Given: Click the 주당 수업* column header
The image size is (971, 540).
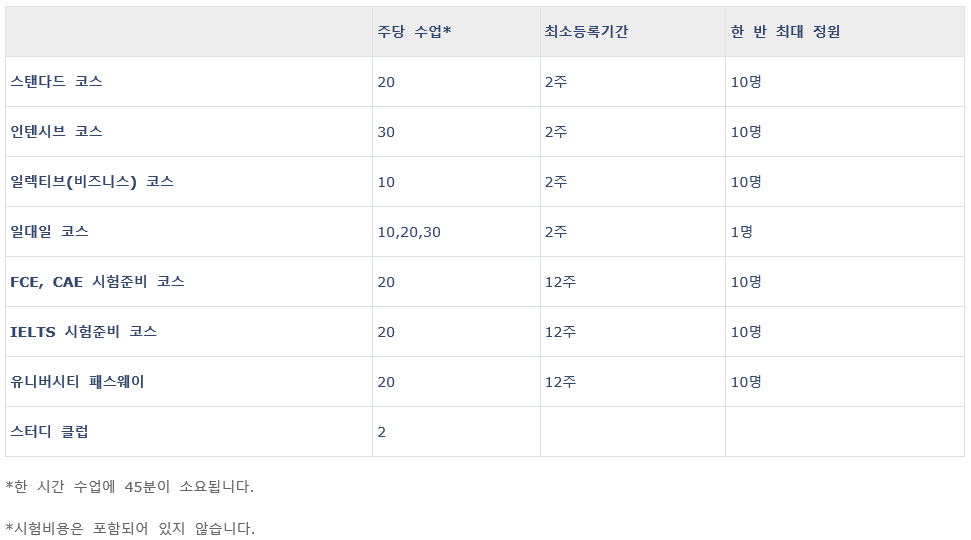Looking at the screenshot, I should point(414,32).
